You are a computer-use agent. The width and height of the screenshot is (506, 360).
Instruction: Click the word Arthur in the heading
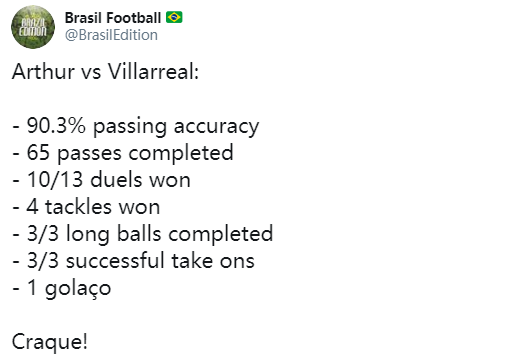43,72
